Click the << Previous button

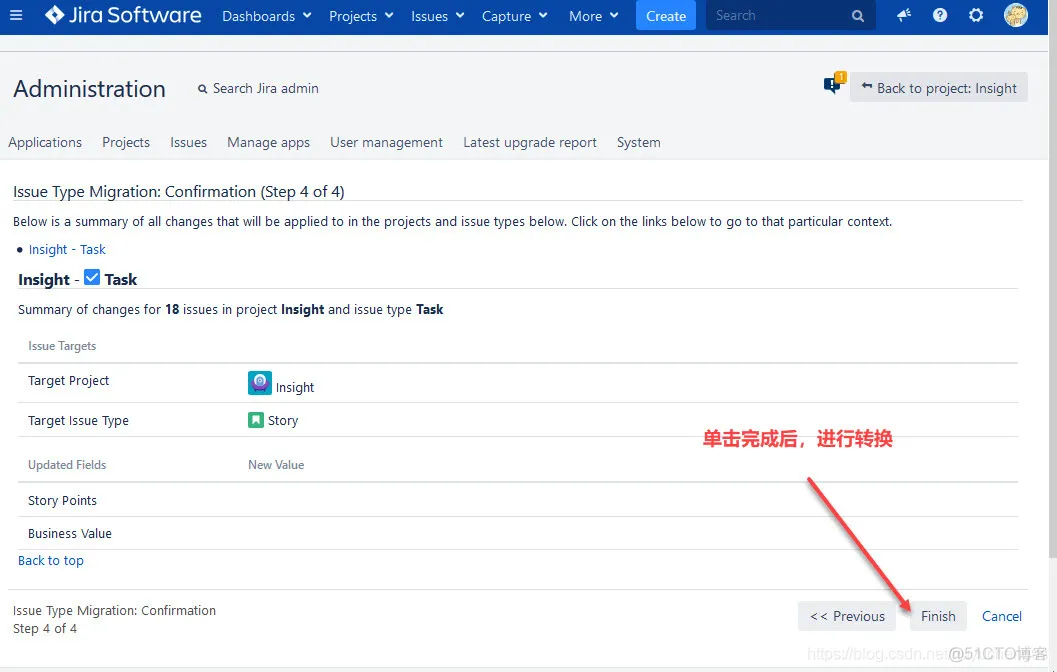point(847,616)
